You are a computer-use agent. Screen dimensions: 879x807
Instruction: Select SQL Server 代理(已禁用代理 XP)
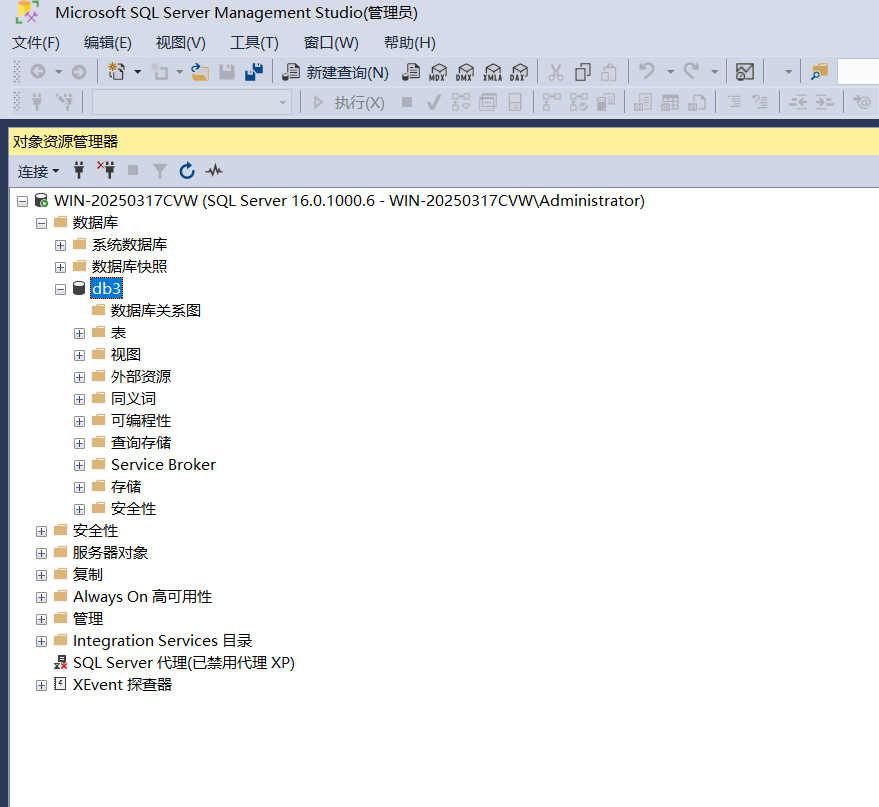[184, 662]
